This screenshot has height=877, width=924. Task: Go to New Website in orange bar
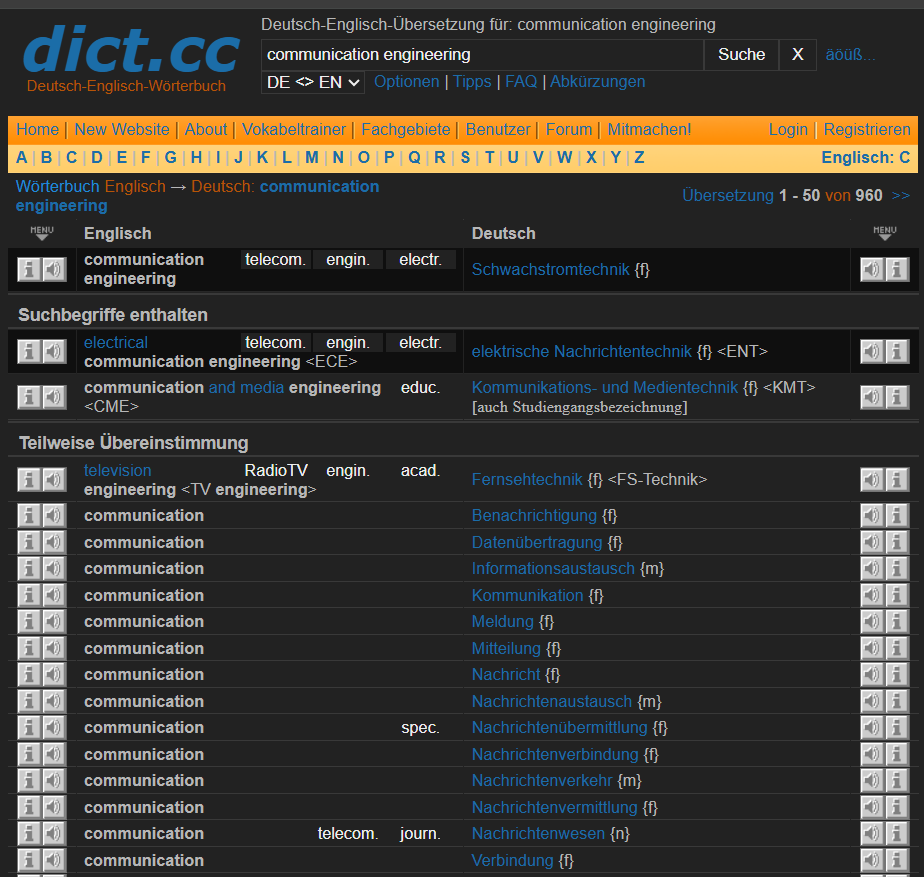[122, 129]
